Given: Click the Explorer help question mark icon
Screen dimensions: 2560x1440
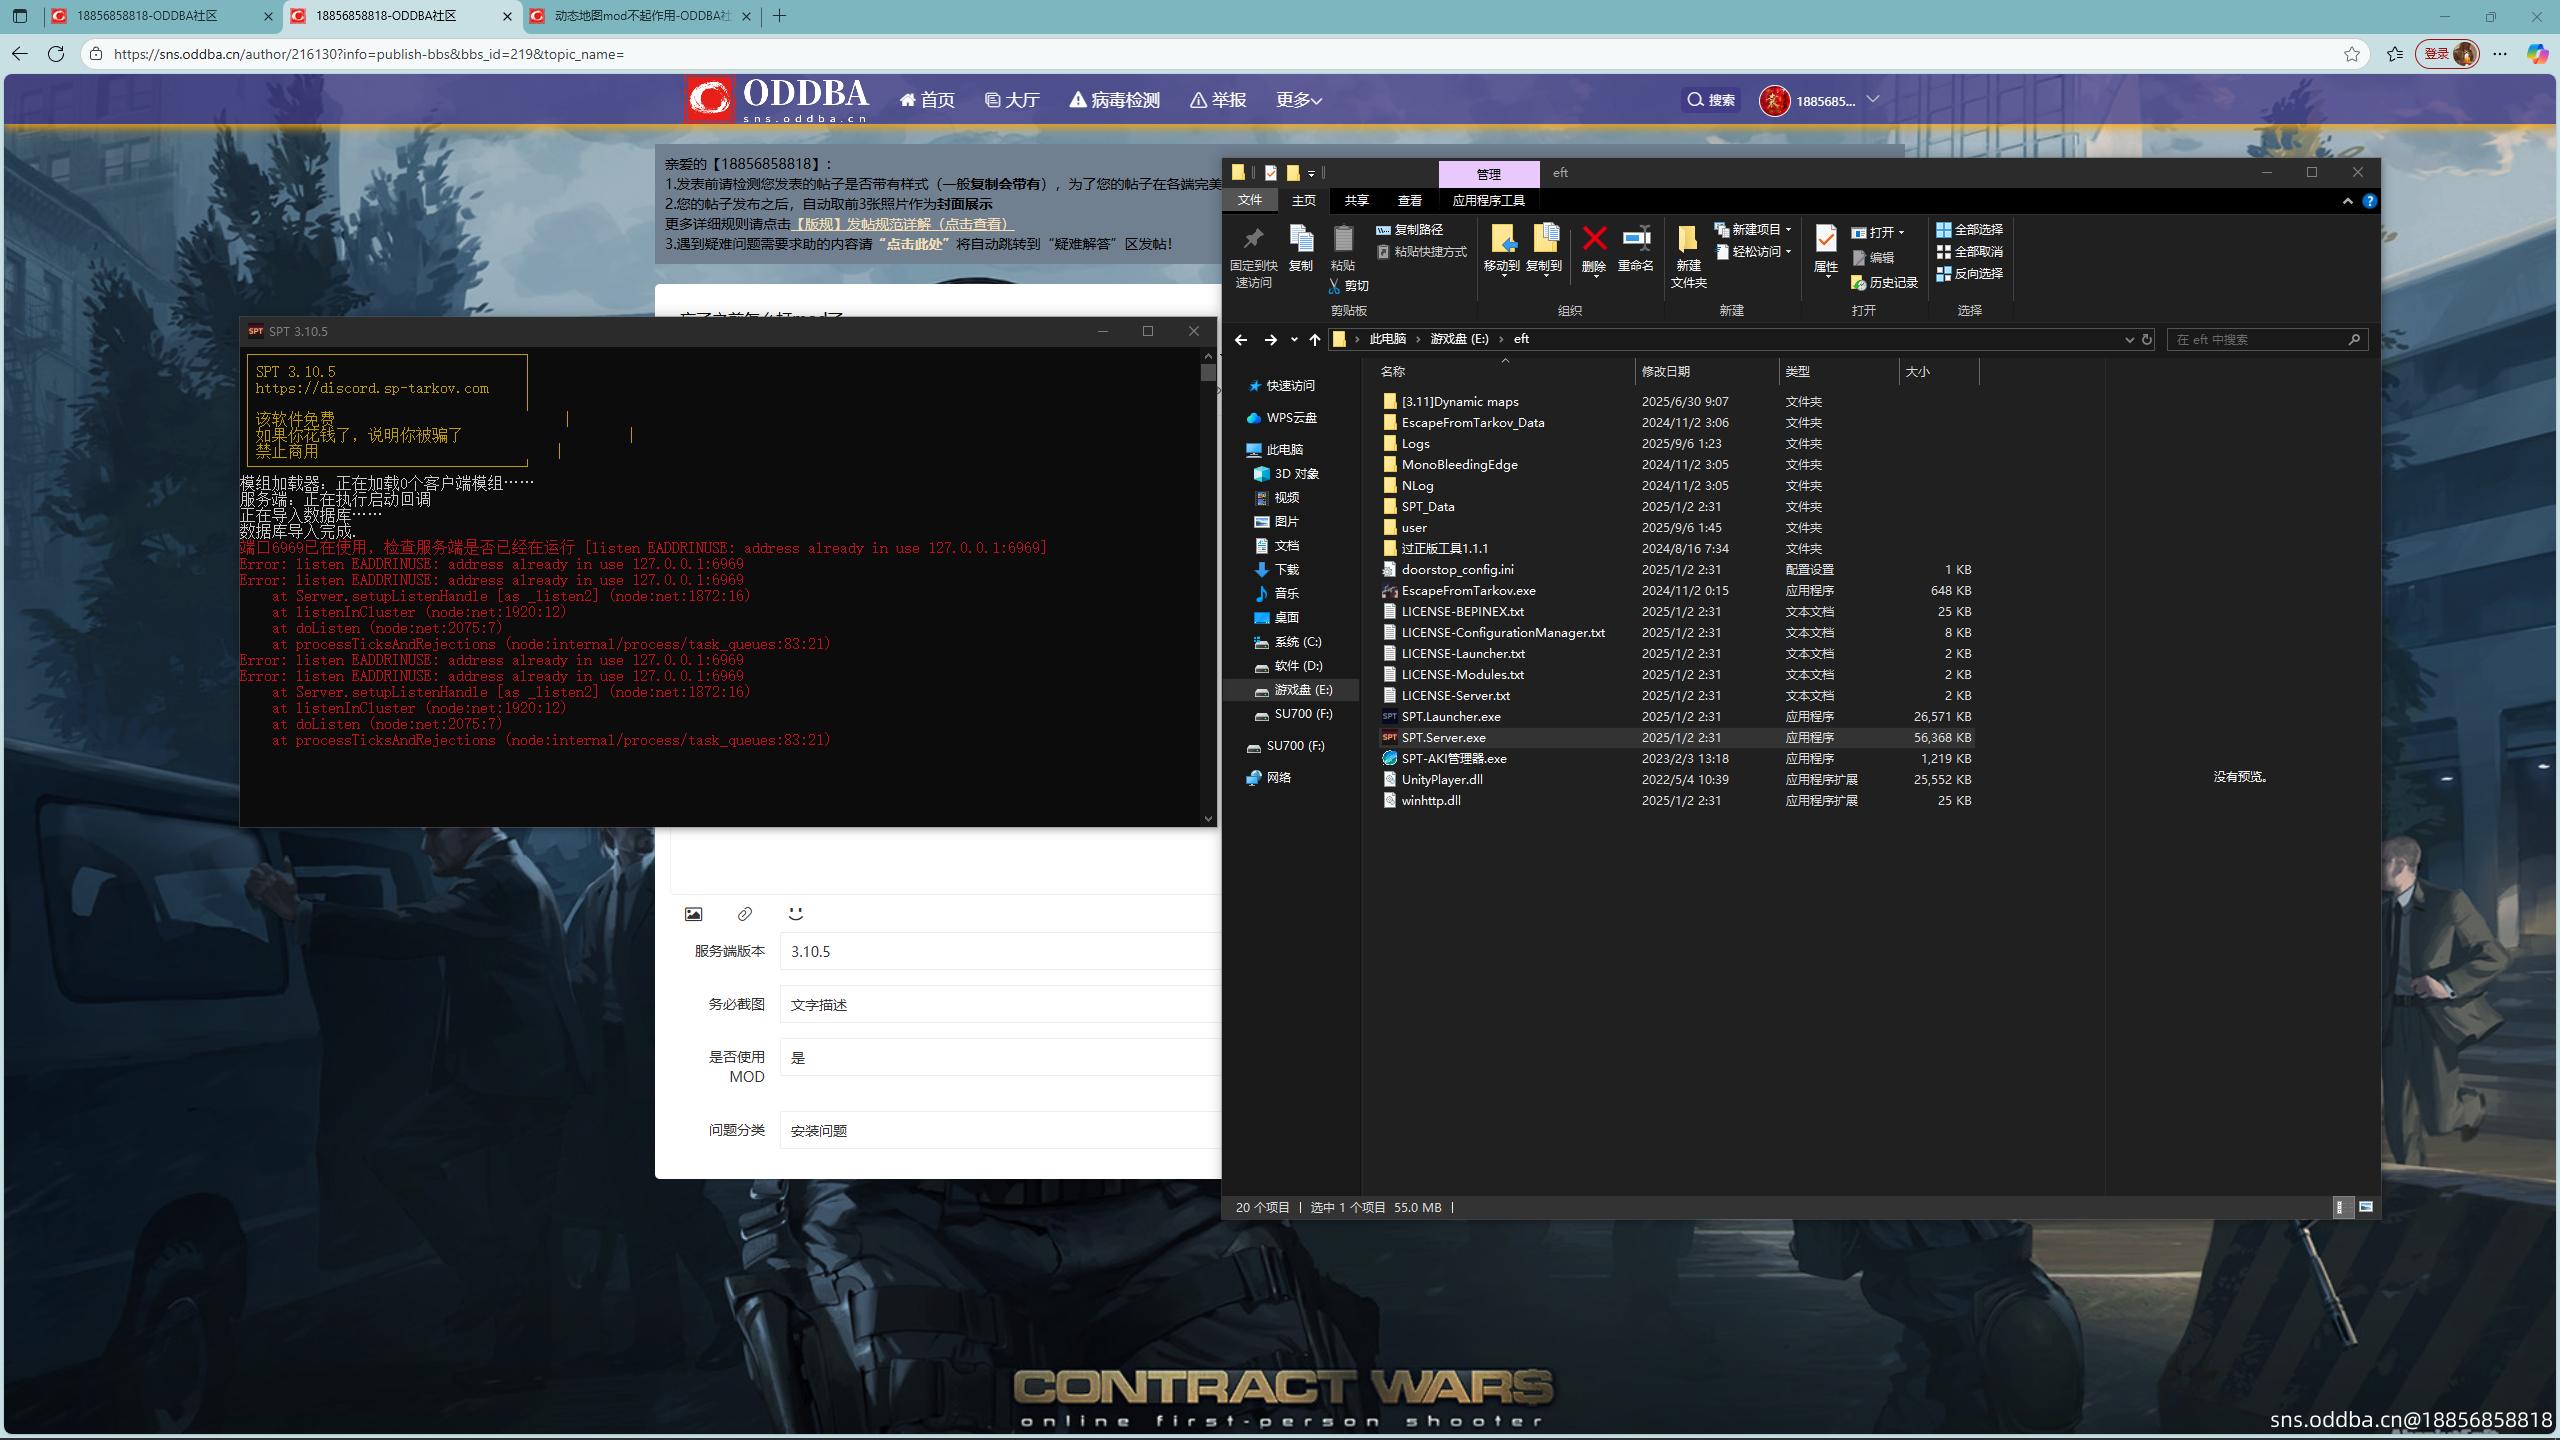Looking at the screenshot, I should pos(2369,201).
